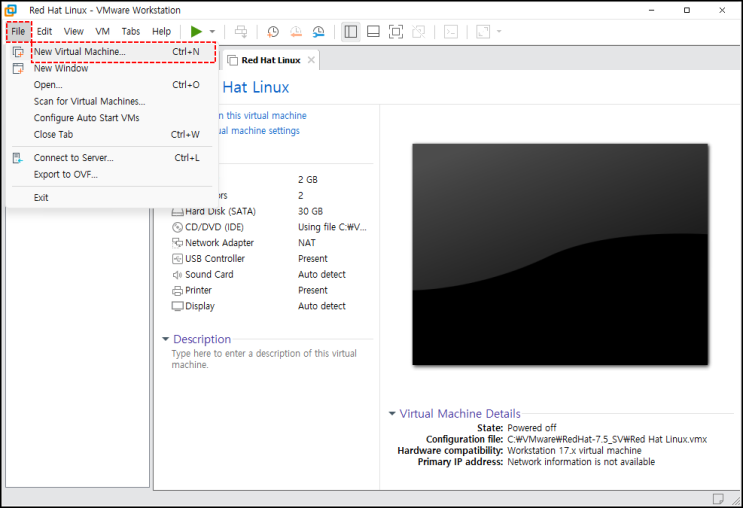Enter full screen mode icon
Screen dimensions: 743x508
click(396, 32)
